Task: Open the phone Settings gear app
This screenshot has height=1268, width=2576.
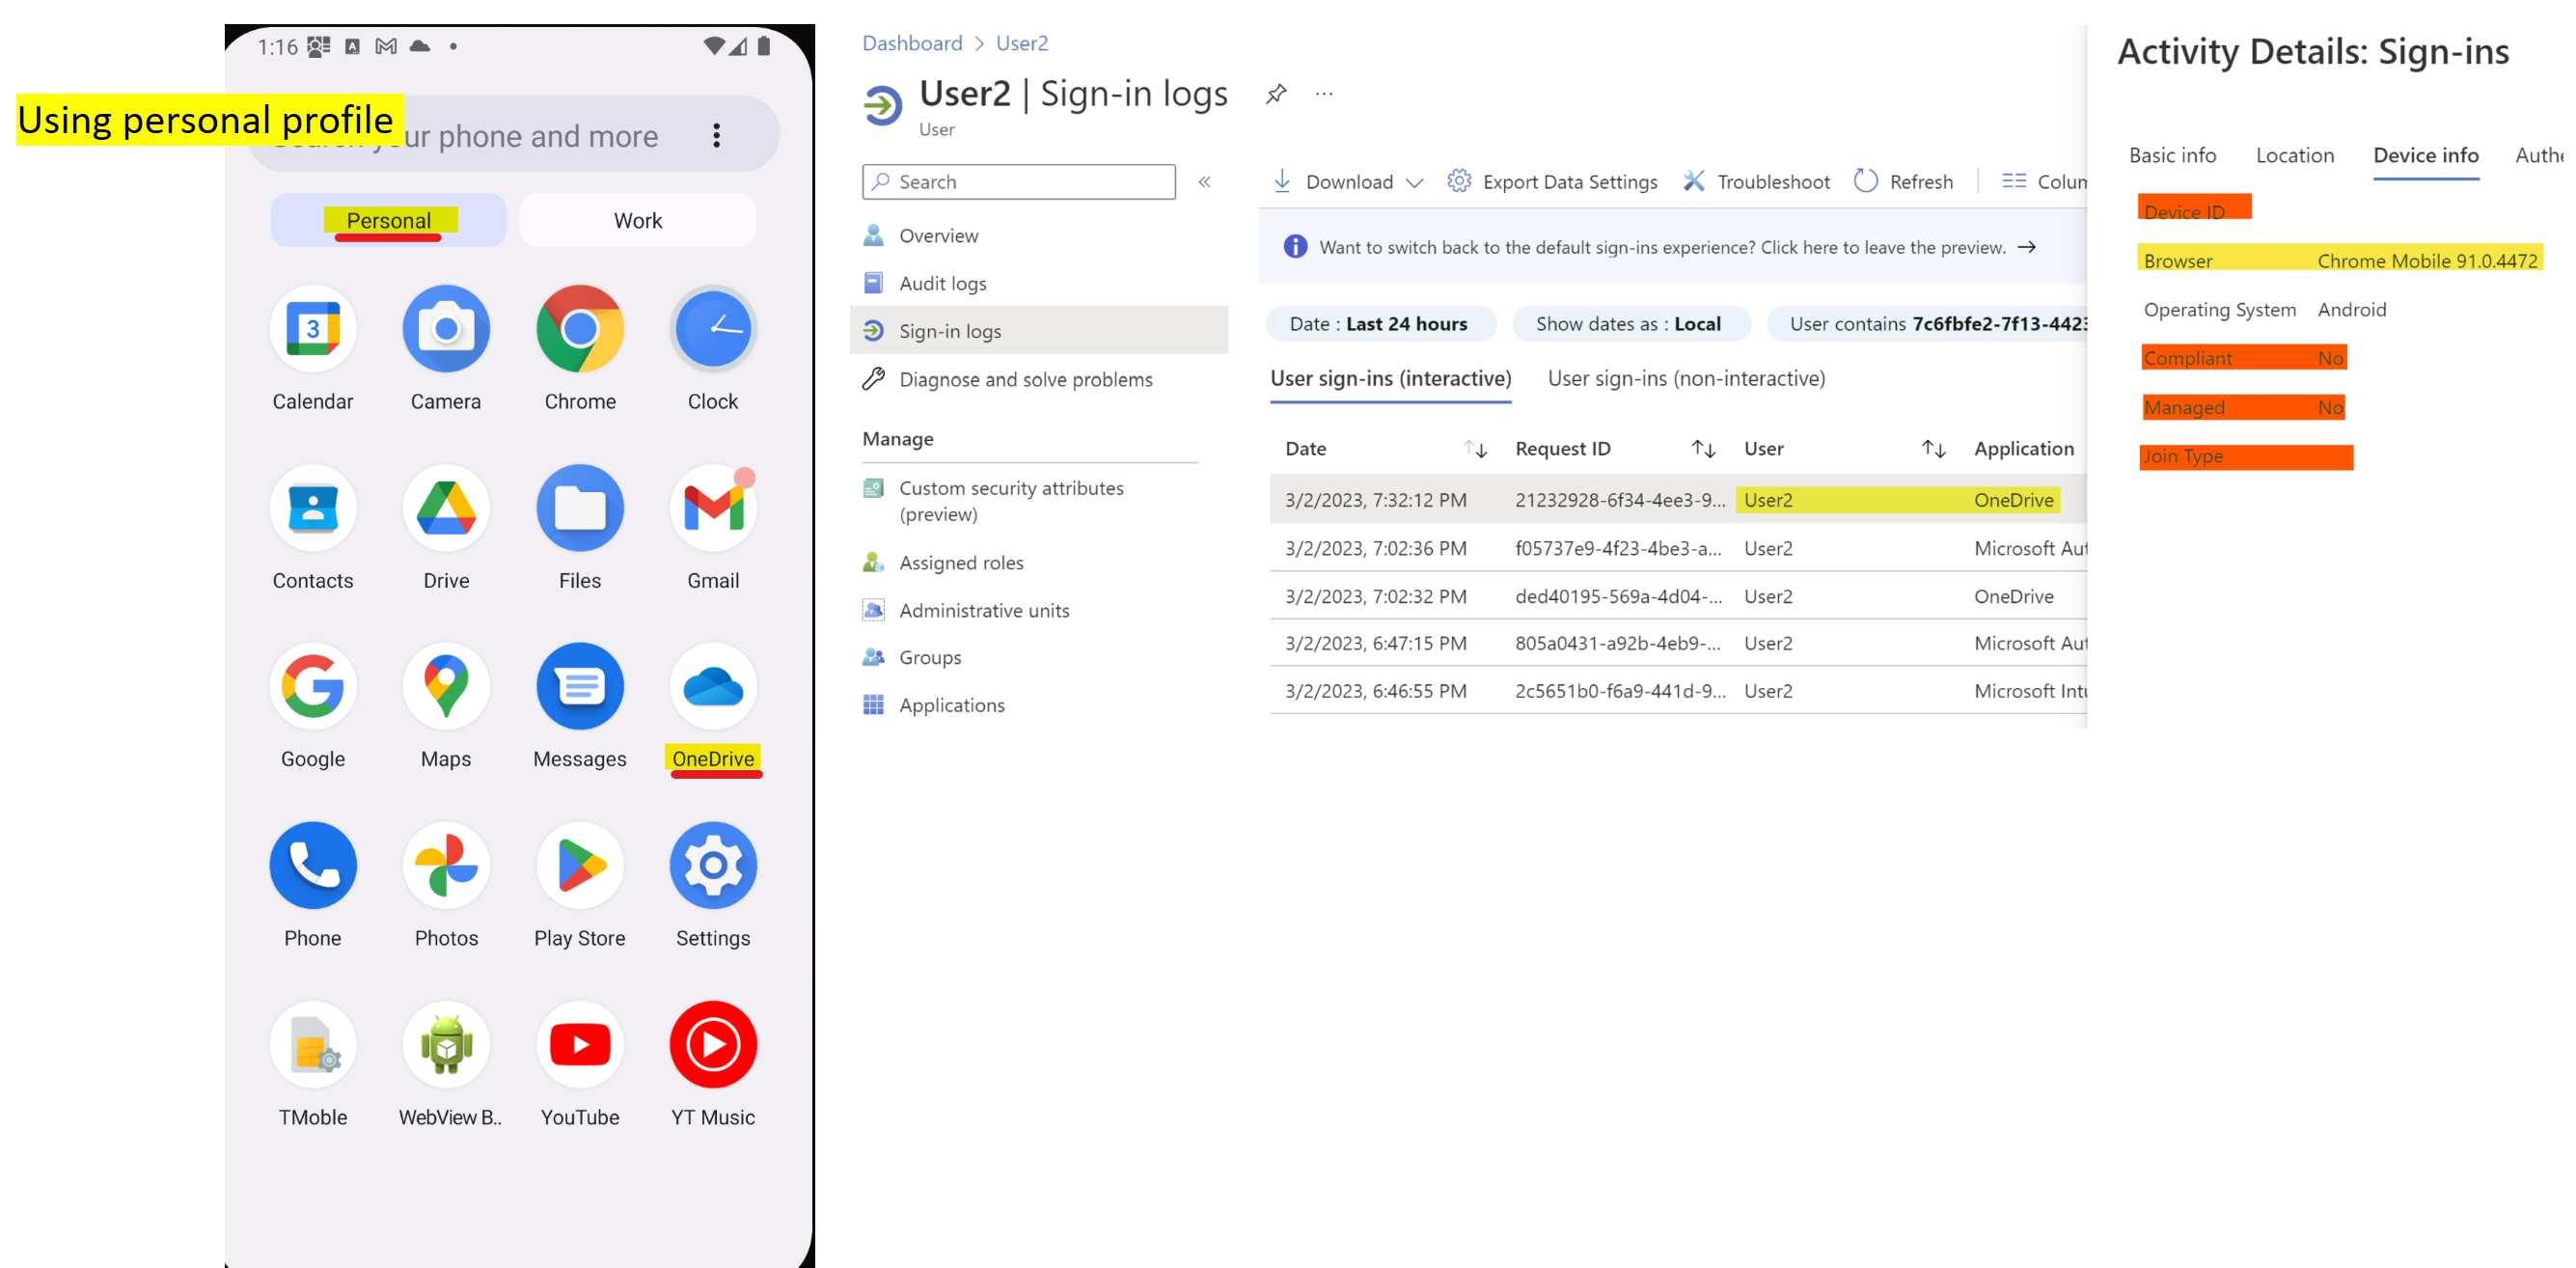Action: [712, 866]
